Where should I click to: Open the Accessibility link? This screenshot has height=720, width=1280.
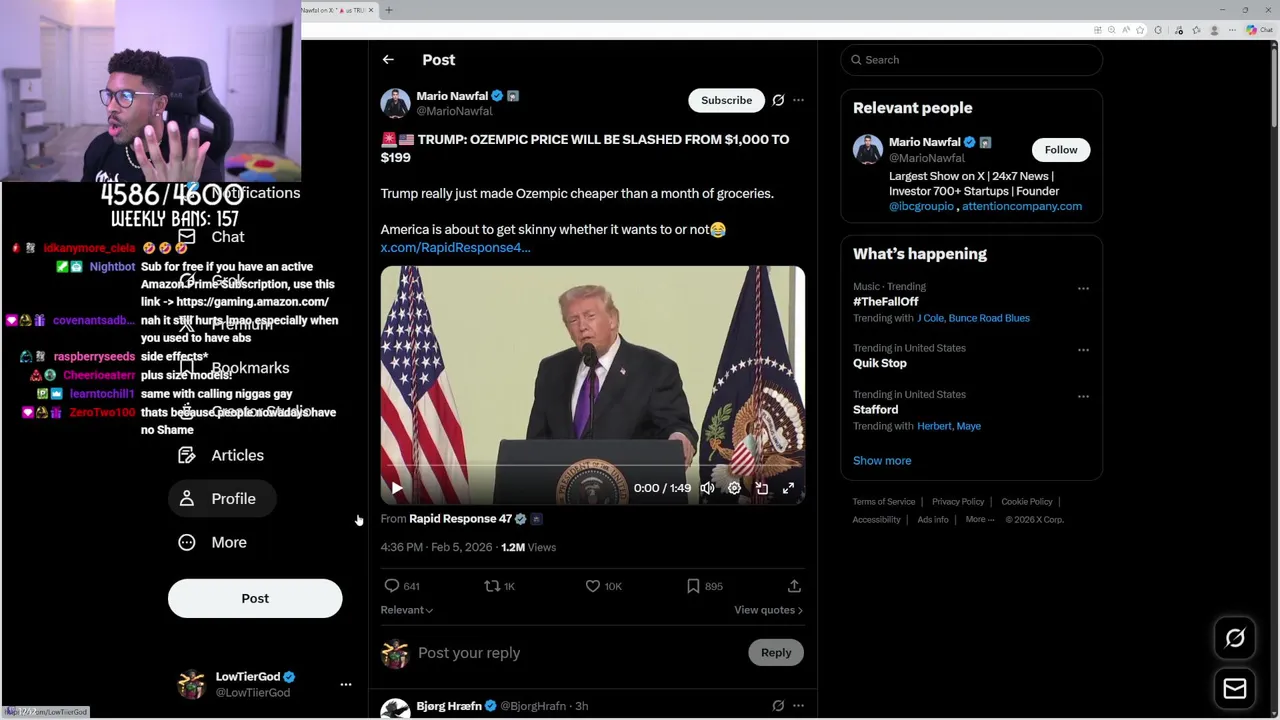pos(876,520)
